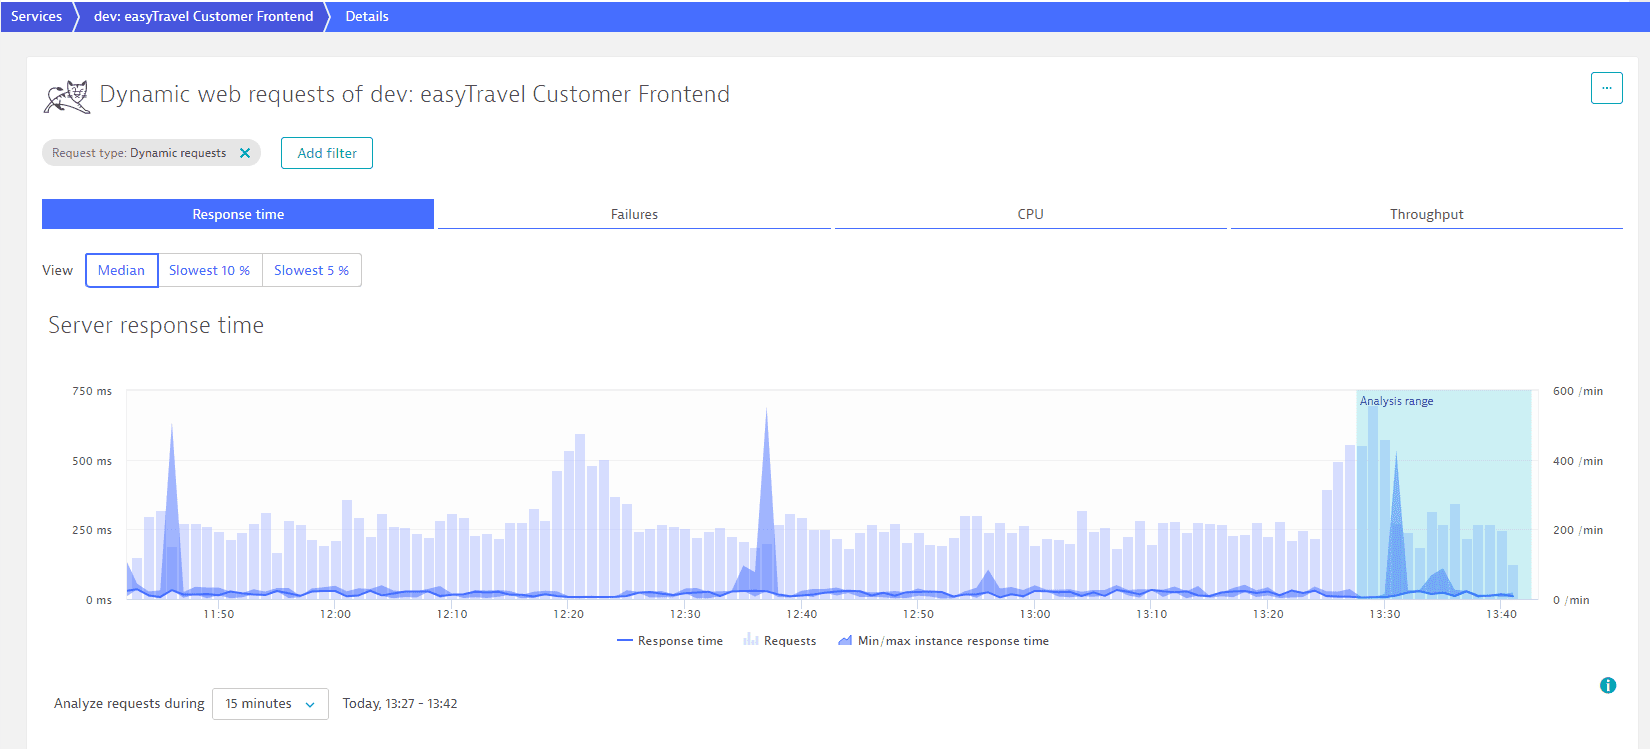Screen dimensions: 1650x749
Task: Click the Response time legend line icon
Action: tap(625, 641)
